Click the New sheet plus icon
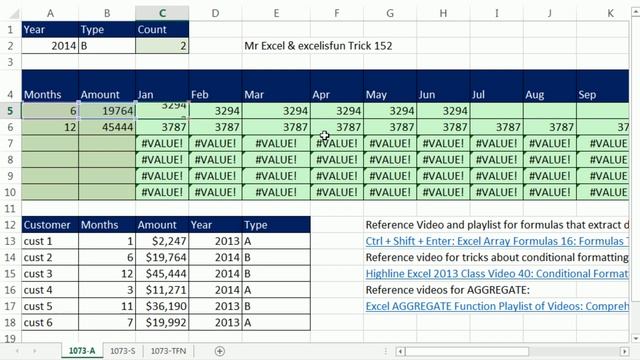 pyautogui.click(x=220, y=351)
